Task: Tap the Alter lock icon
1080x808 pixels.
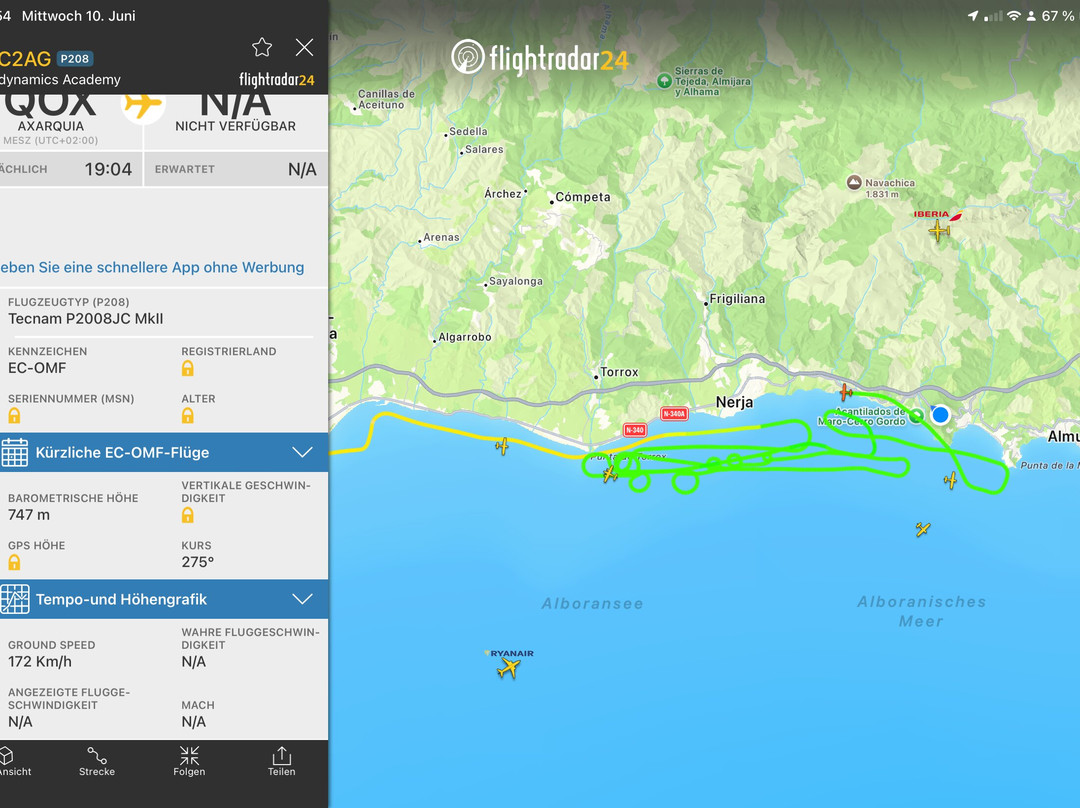Action: [187, 415]
